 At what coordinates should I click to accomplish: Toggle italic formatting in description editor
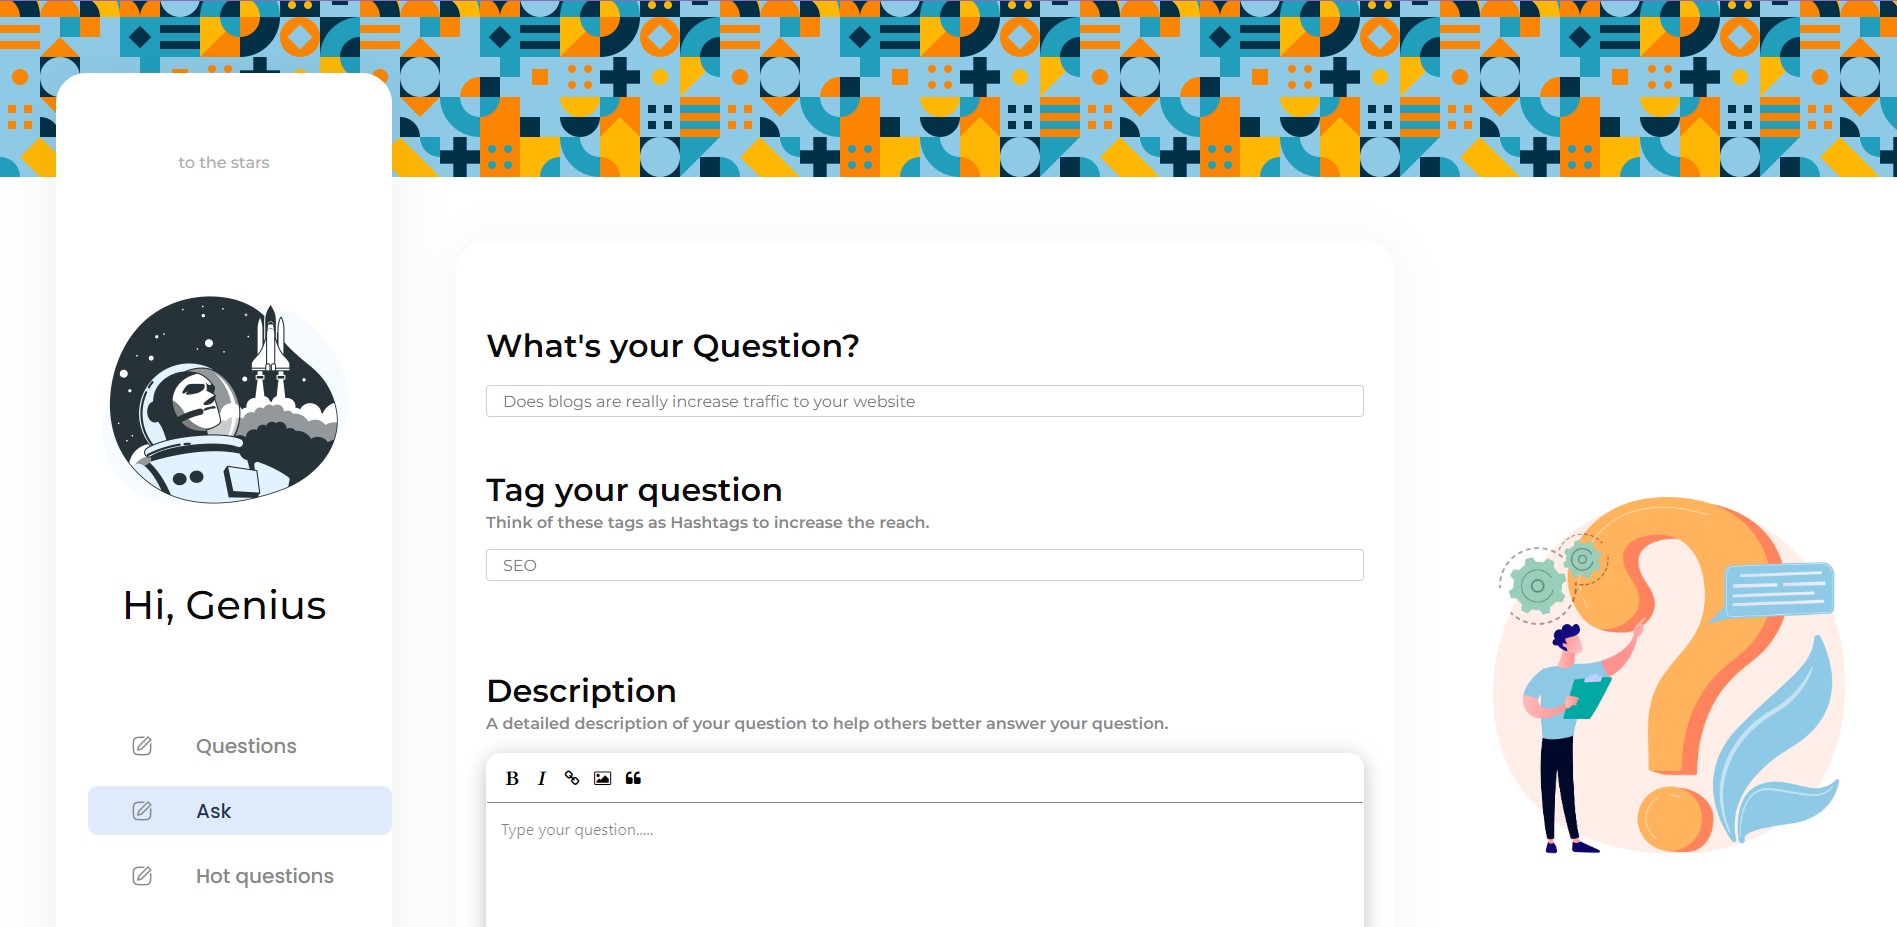pyautogui.click(x=542, y=778)
